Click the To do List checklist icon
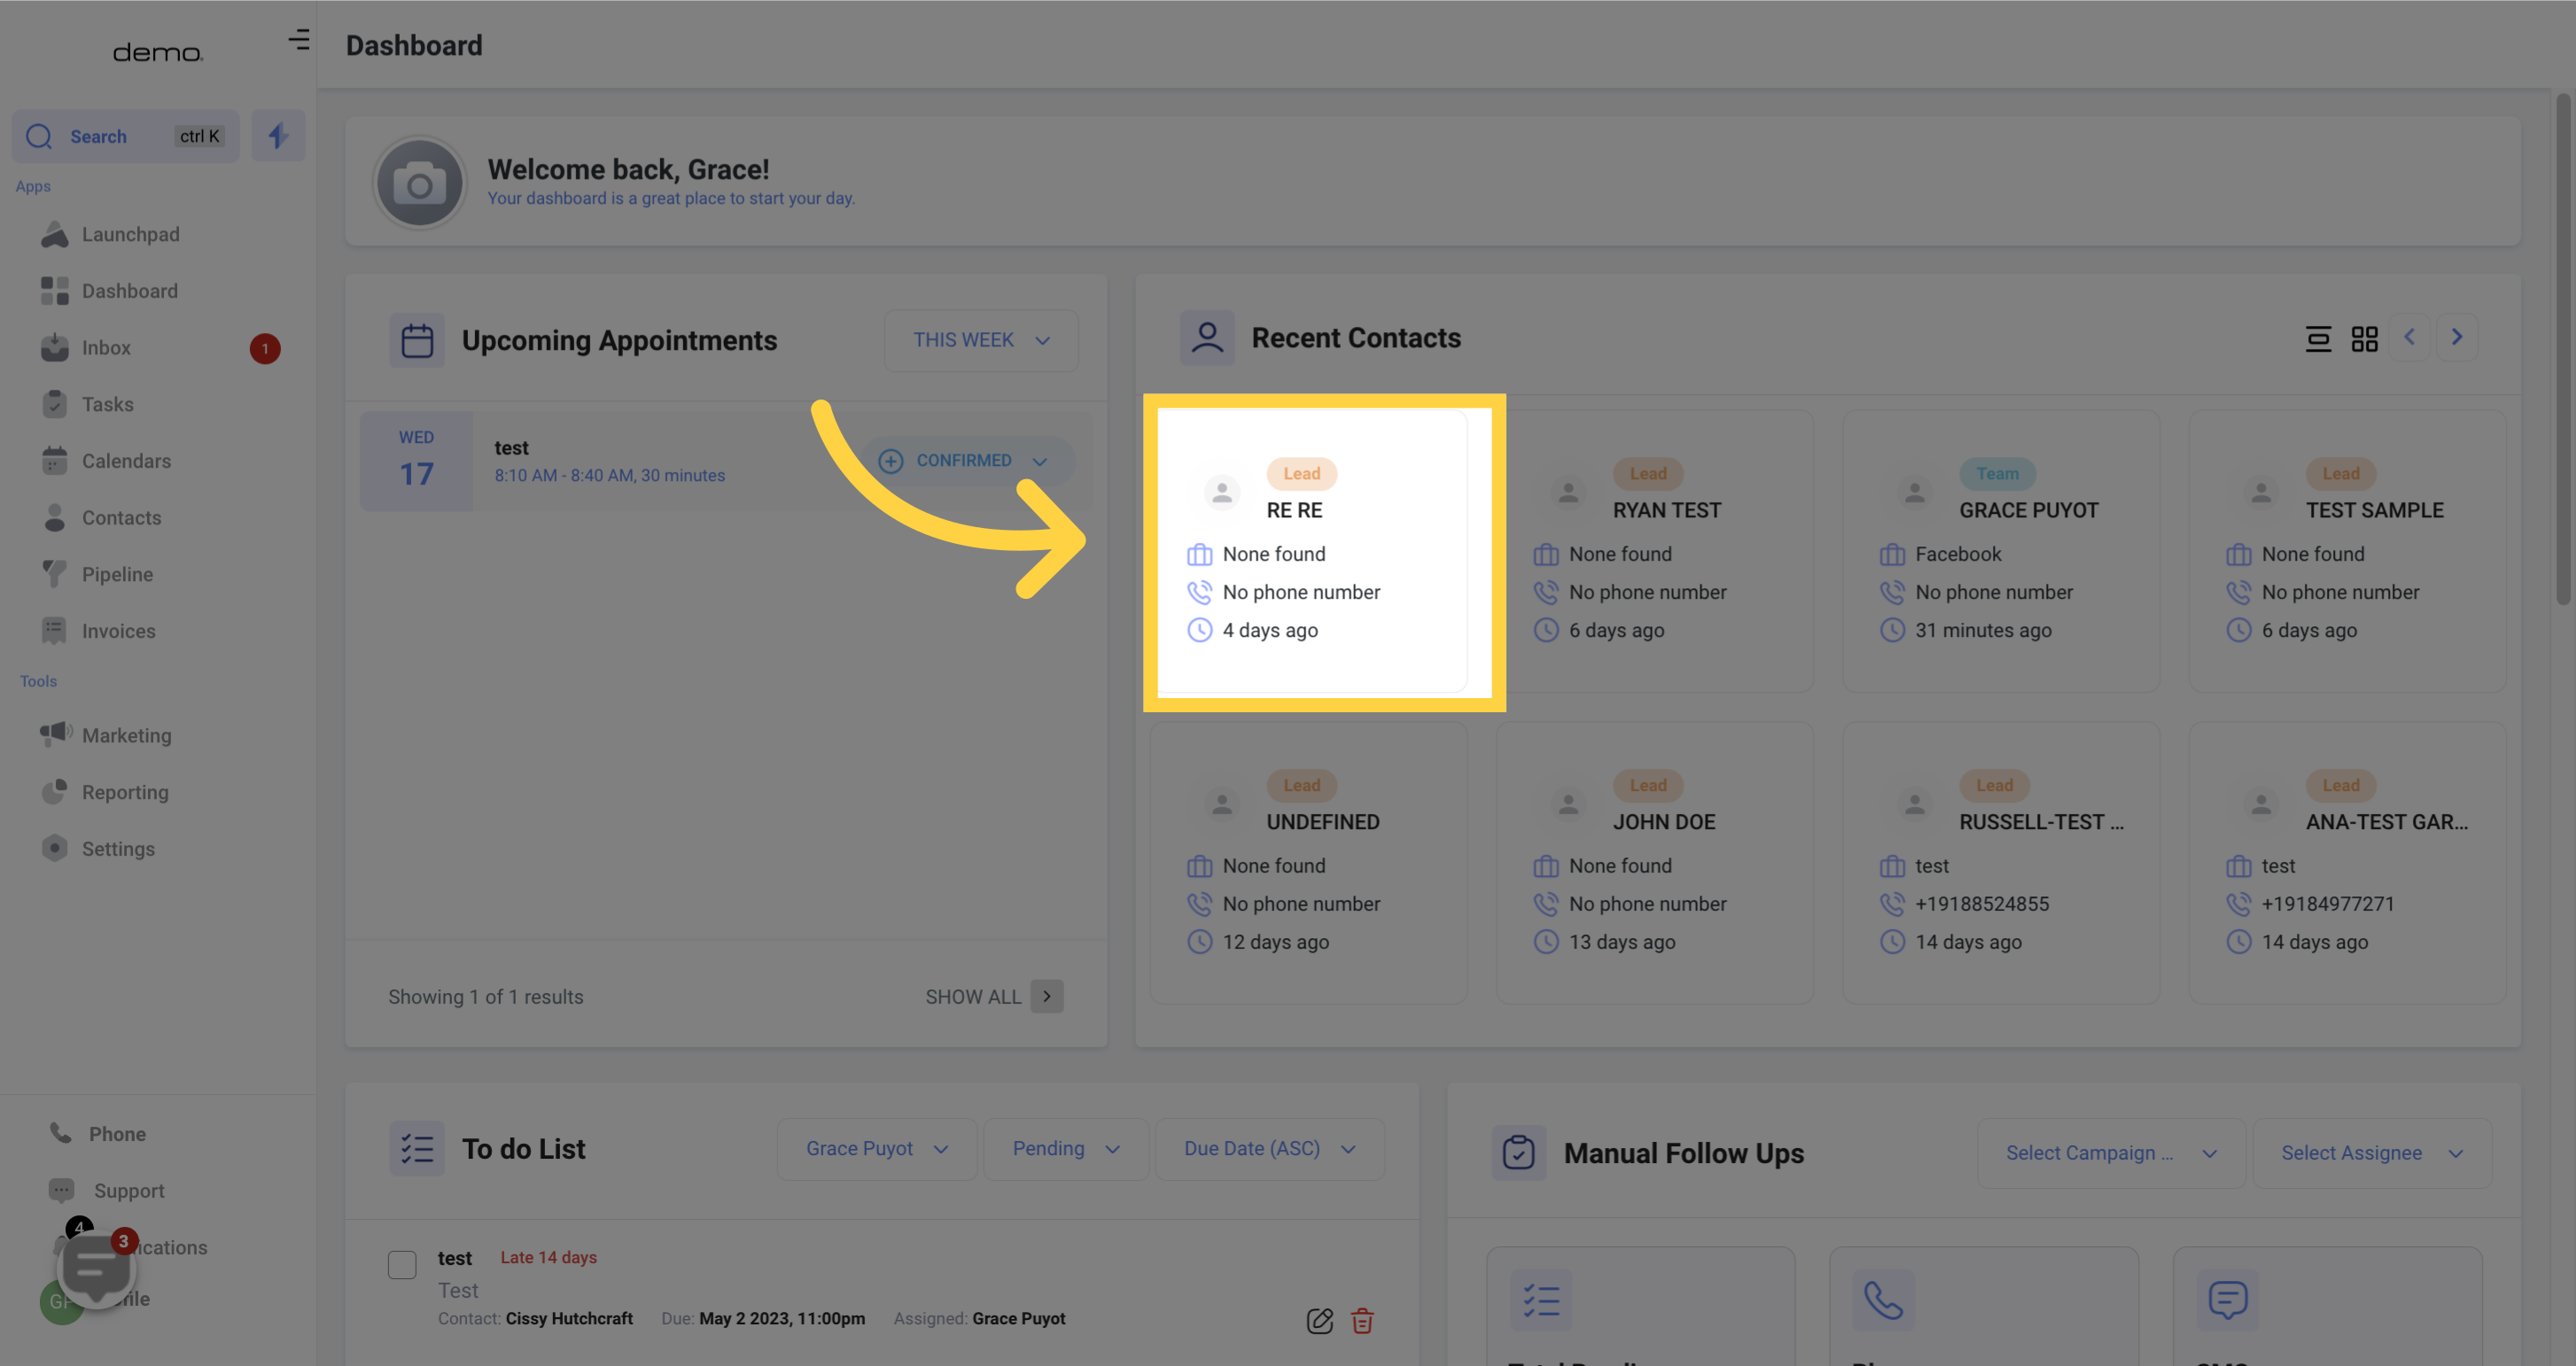The width and height of the screenshot is (2576, 1366). pyautogui.click(x=417, y=1149)
